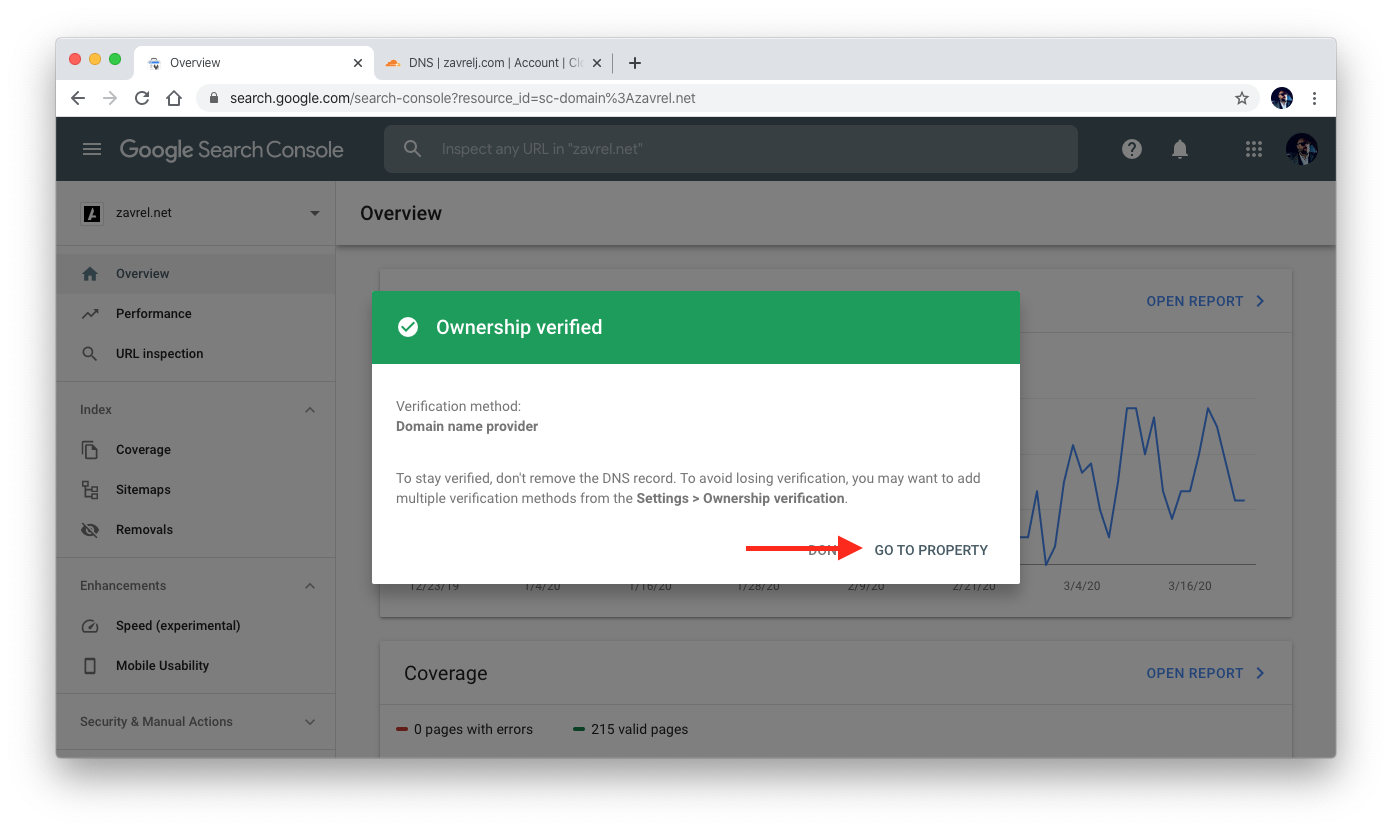Switch to the DNS zavrelj.com tab
Image resolution: width=1392 pixels, height=832 pixels.
(492, 63)
